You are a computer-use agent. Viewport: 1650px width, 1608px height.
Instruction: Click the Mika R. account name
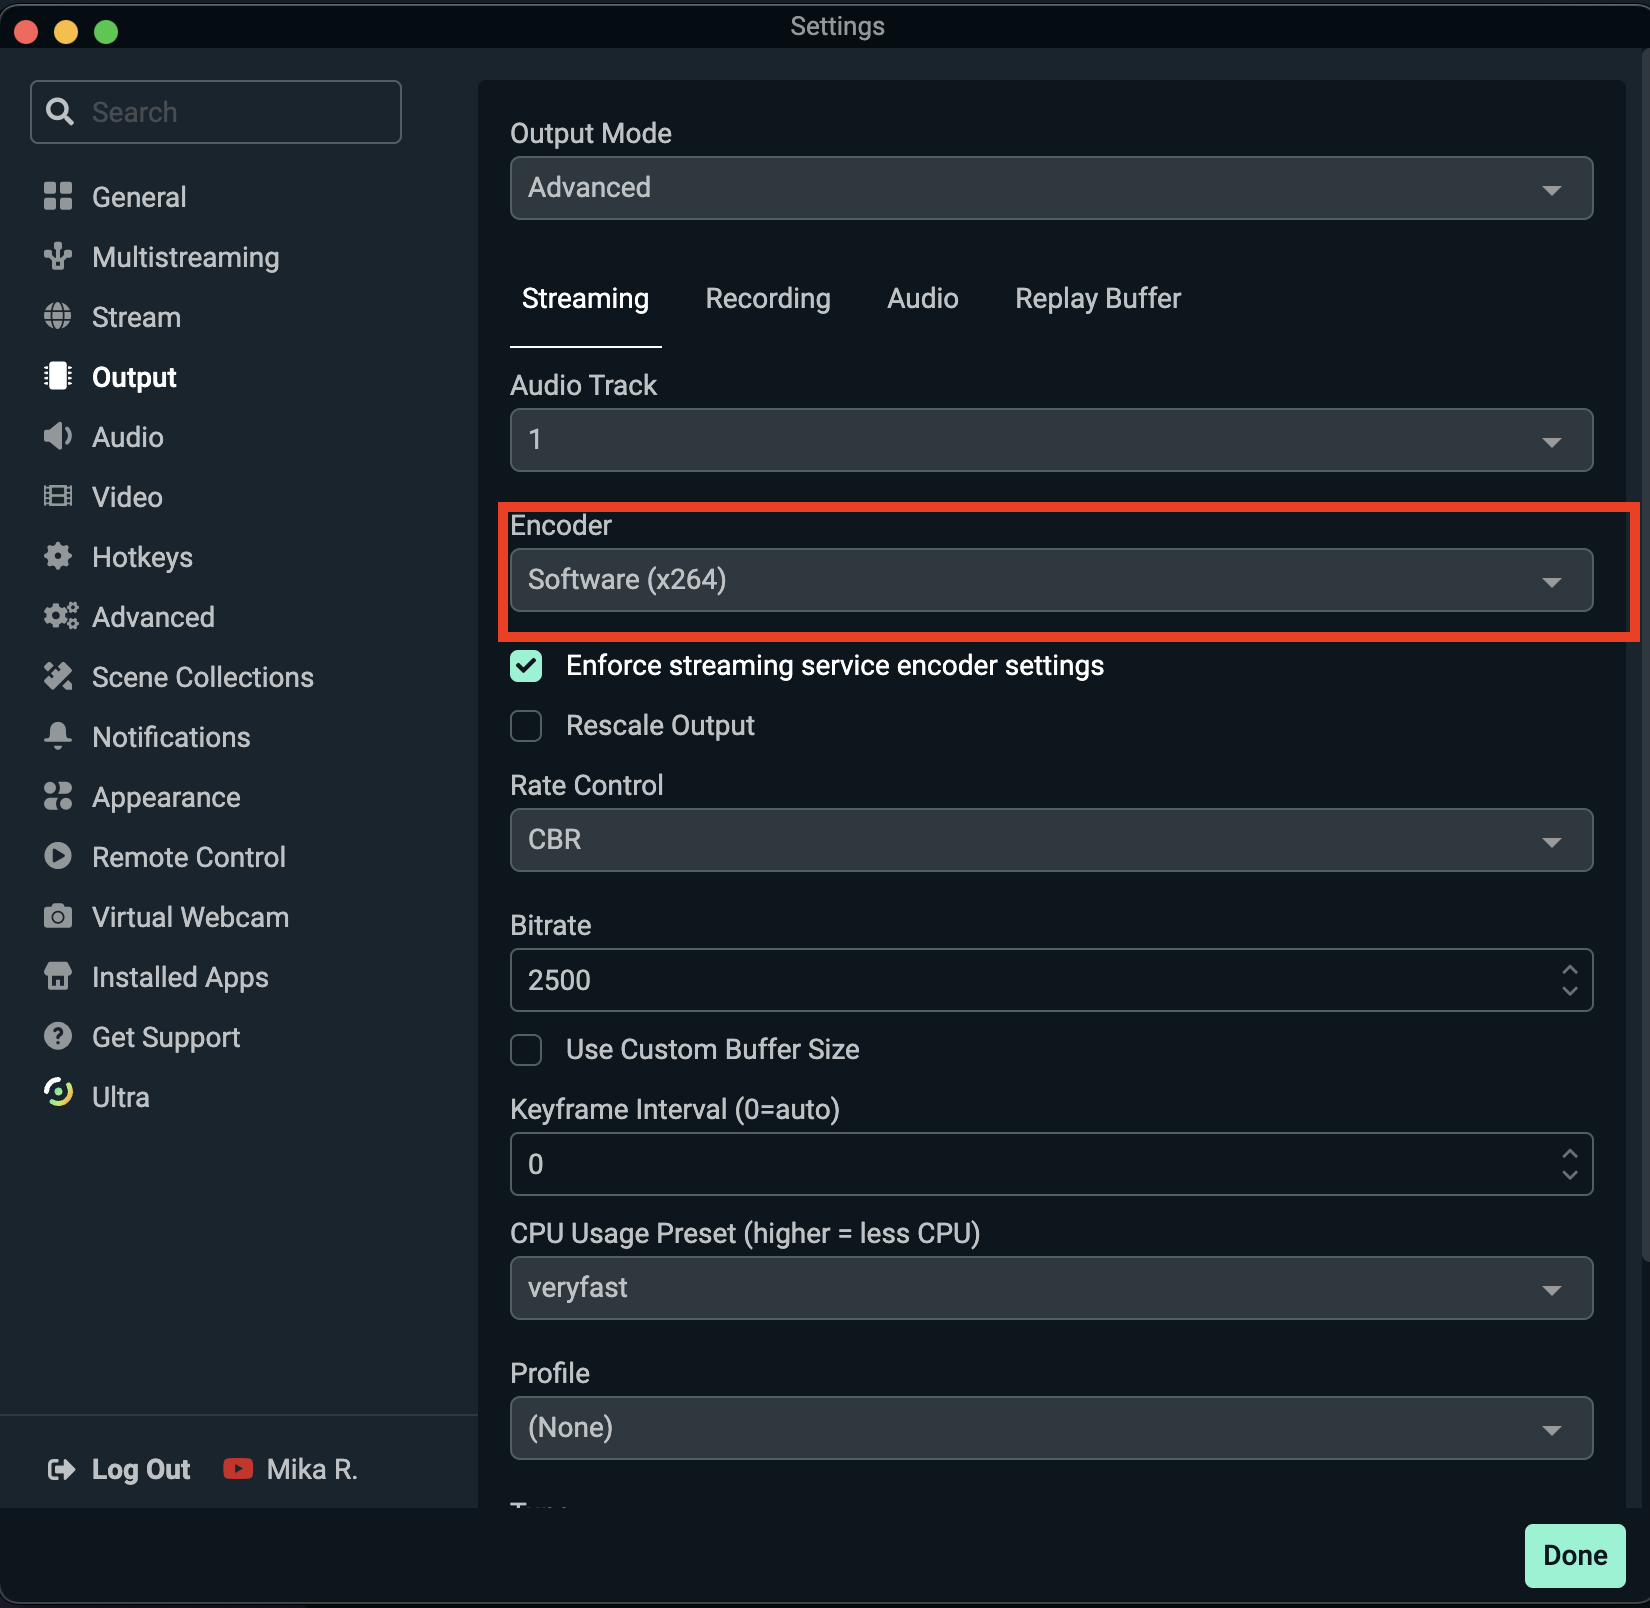click(312, 1469)
